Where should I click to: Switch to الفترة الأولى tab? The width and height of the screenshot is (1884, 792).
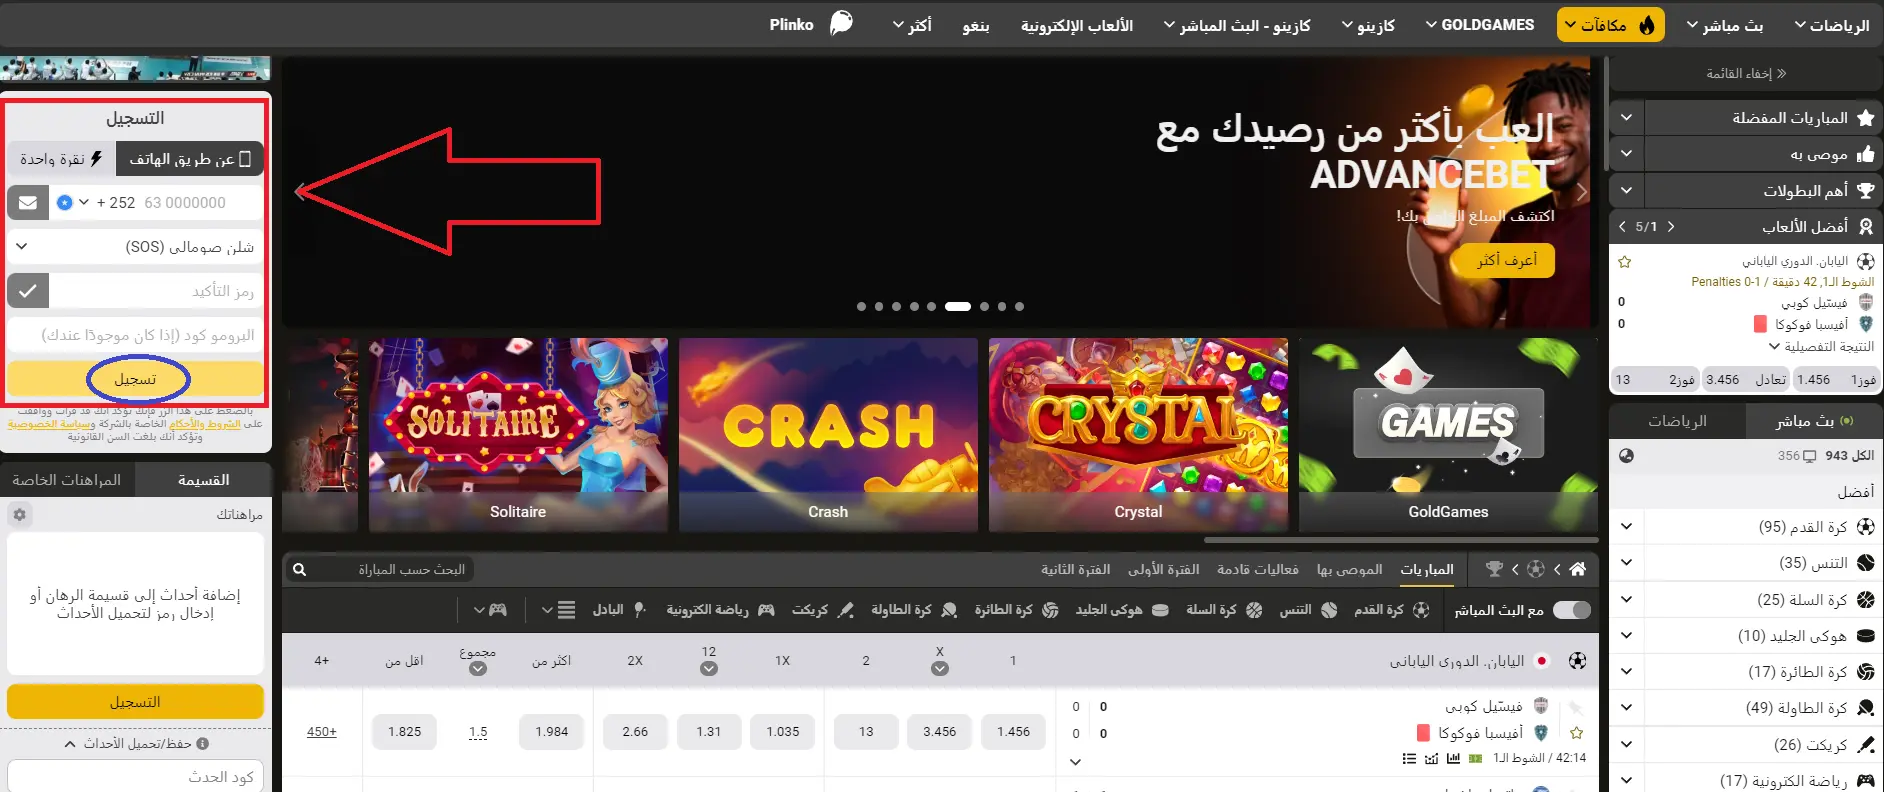point(1164,569)
